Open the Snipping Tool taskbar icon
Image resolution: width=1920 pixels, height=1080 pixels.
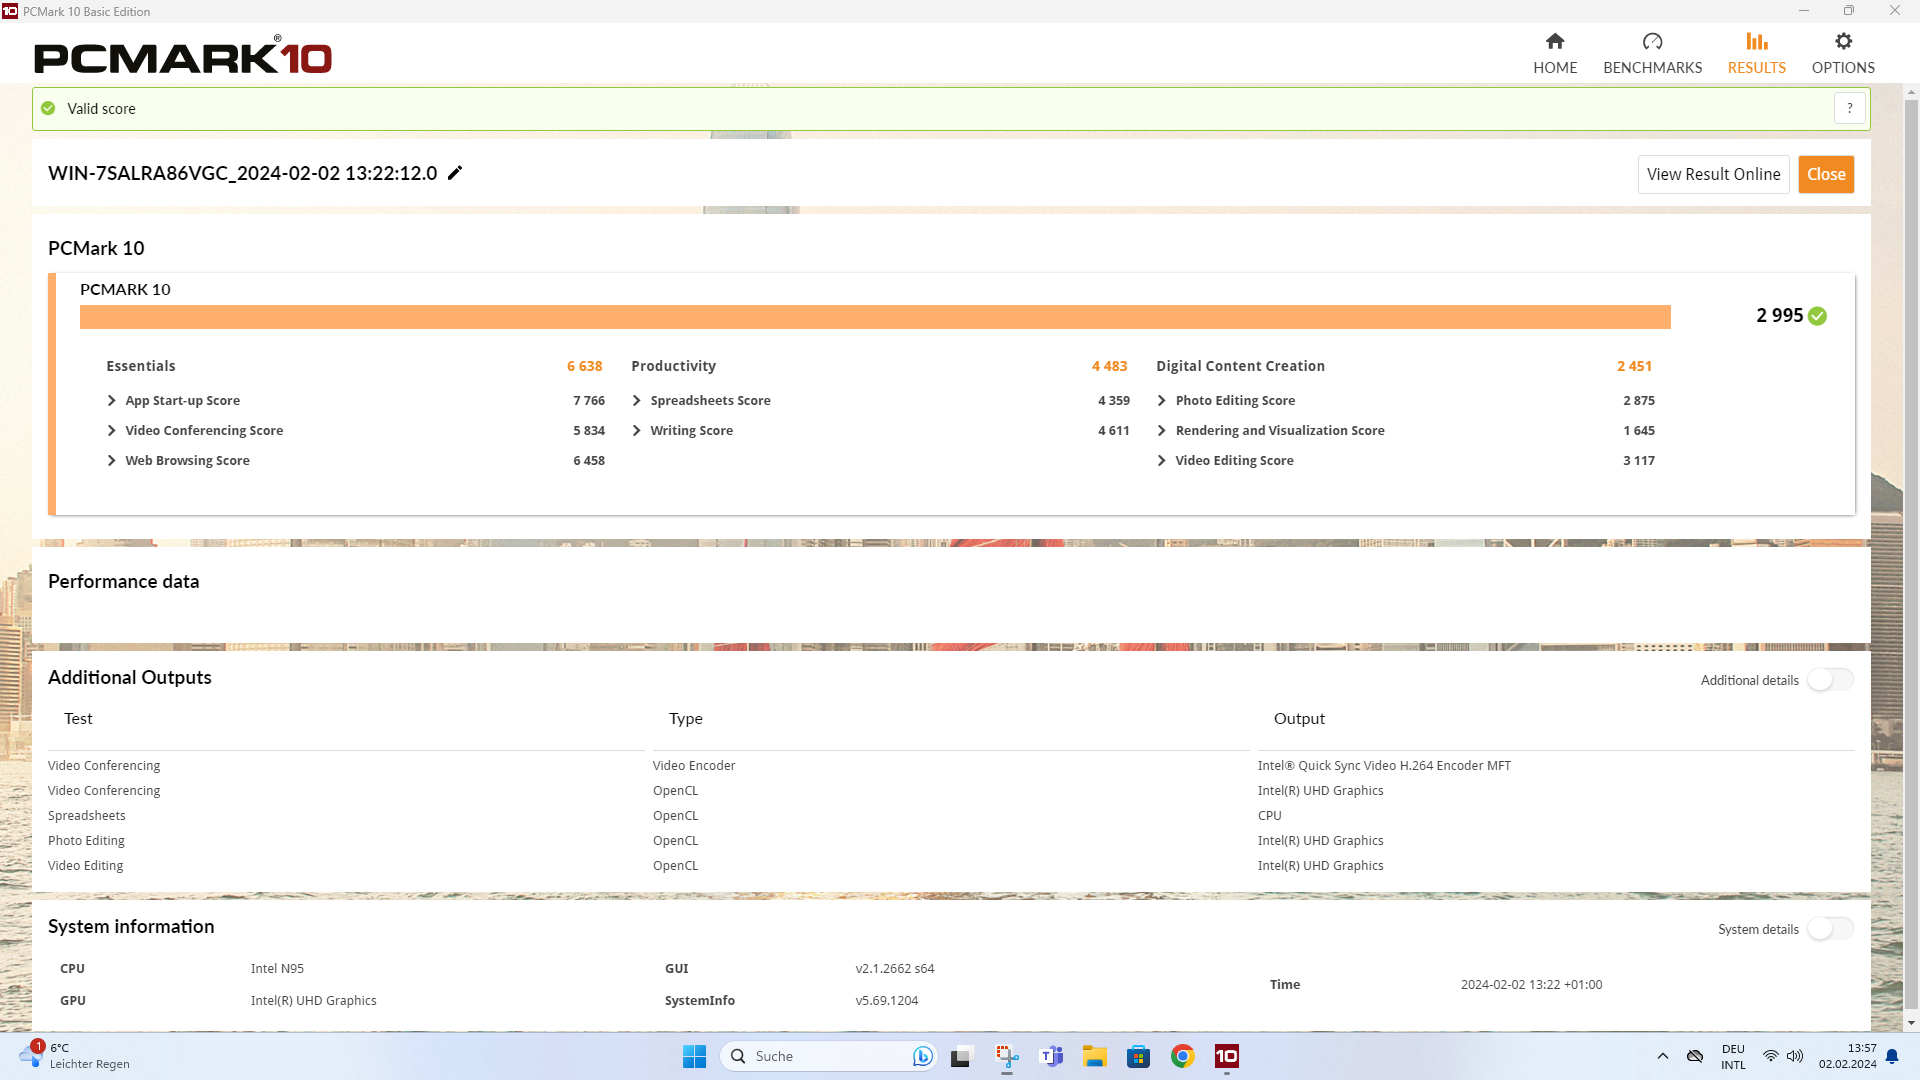point(1006,1056)
